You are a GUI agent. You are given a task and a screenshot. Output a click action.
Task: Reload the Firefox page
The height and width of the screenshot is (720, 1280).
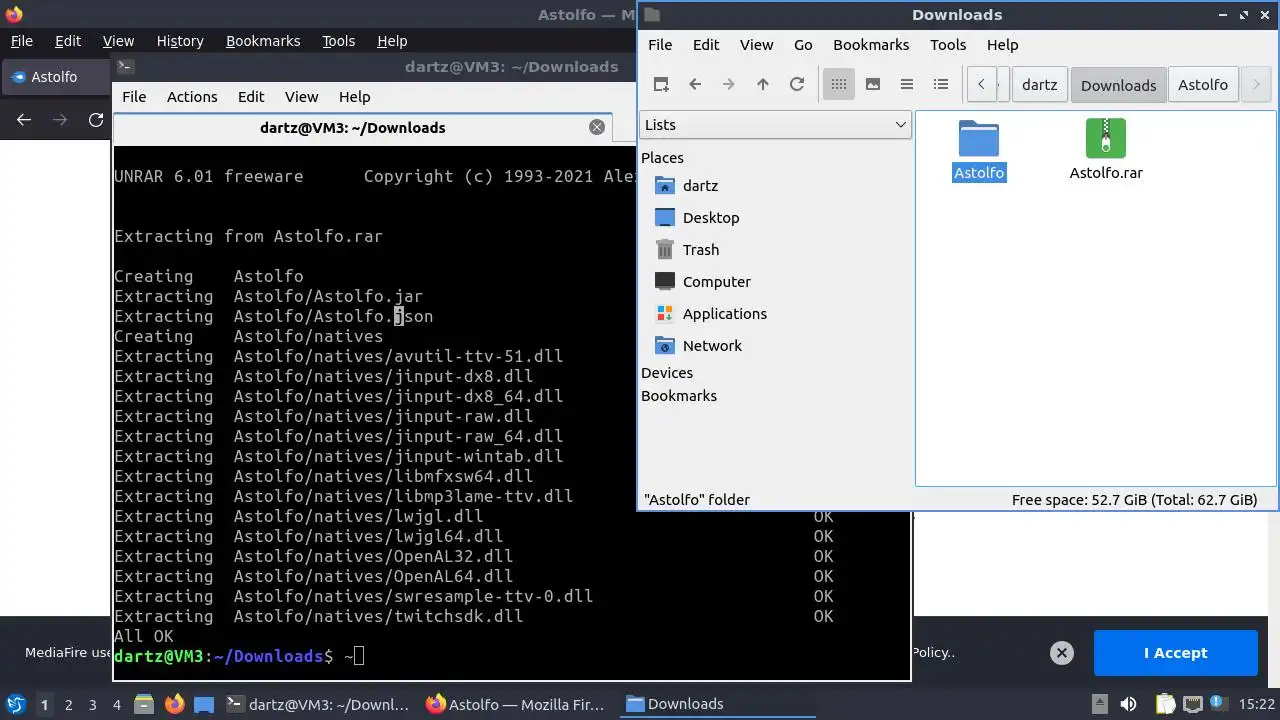[x=96, y=119]
